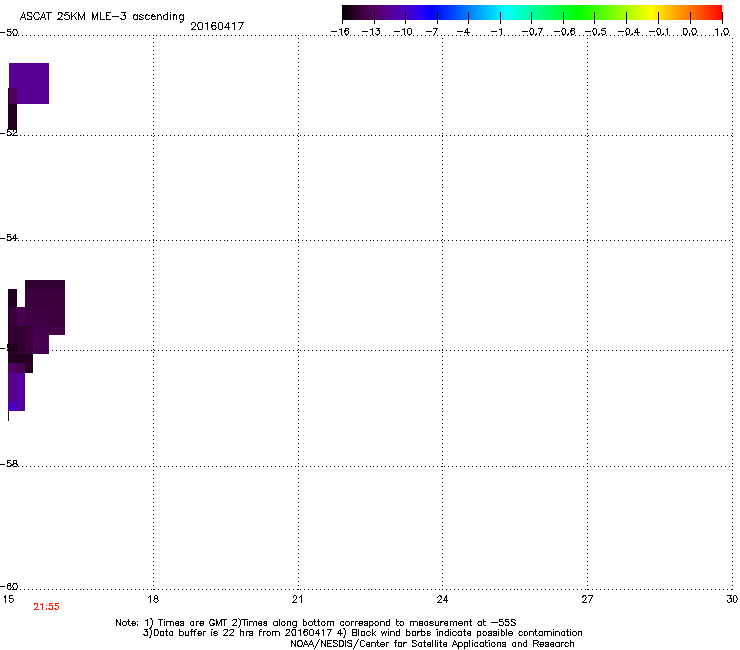This screenshot has width=740, height=650.
Task: Click latitude axis label -52
Action: tap(9, 133)
